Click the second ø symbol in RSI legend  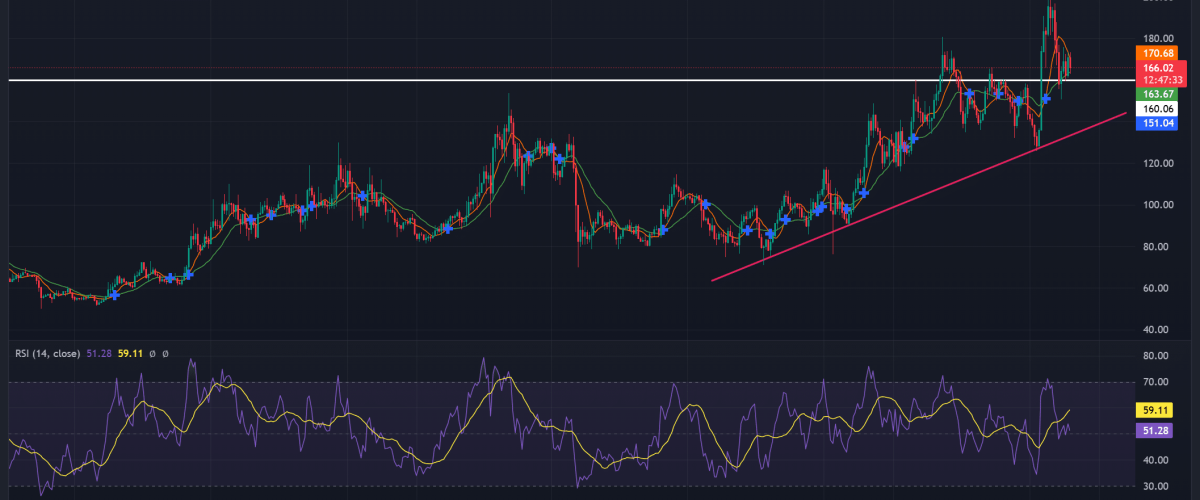tap(165, 352)
